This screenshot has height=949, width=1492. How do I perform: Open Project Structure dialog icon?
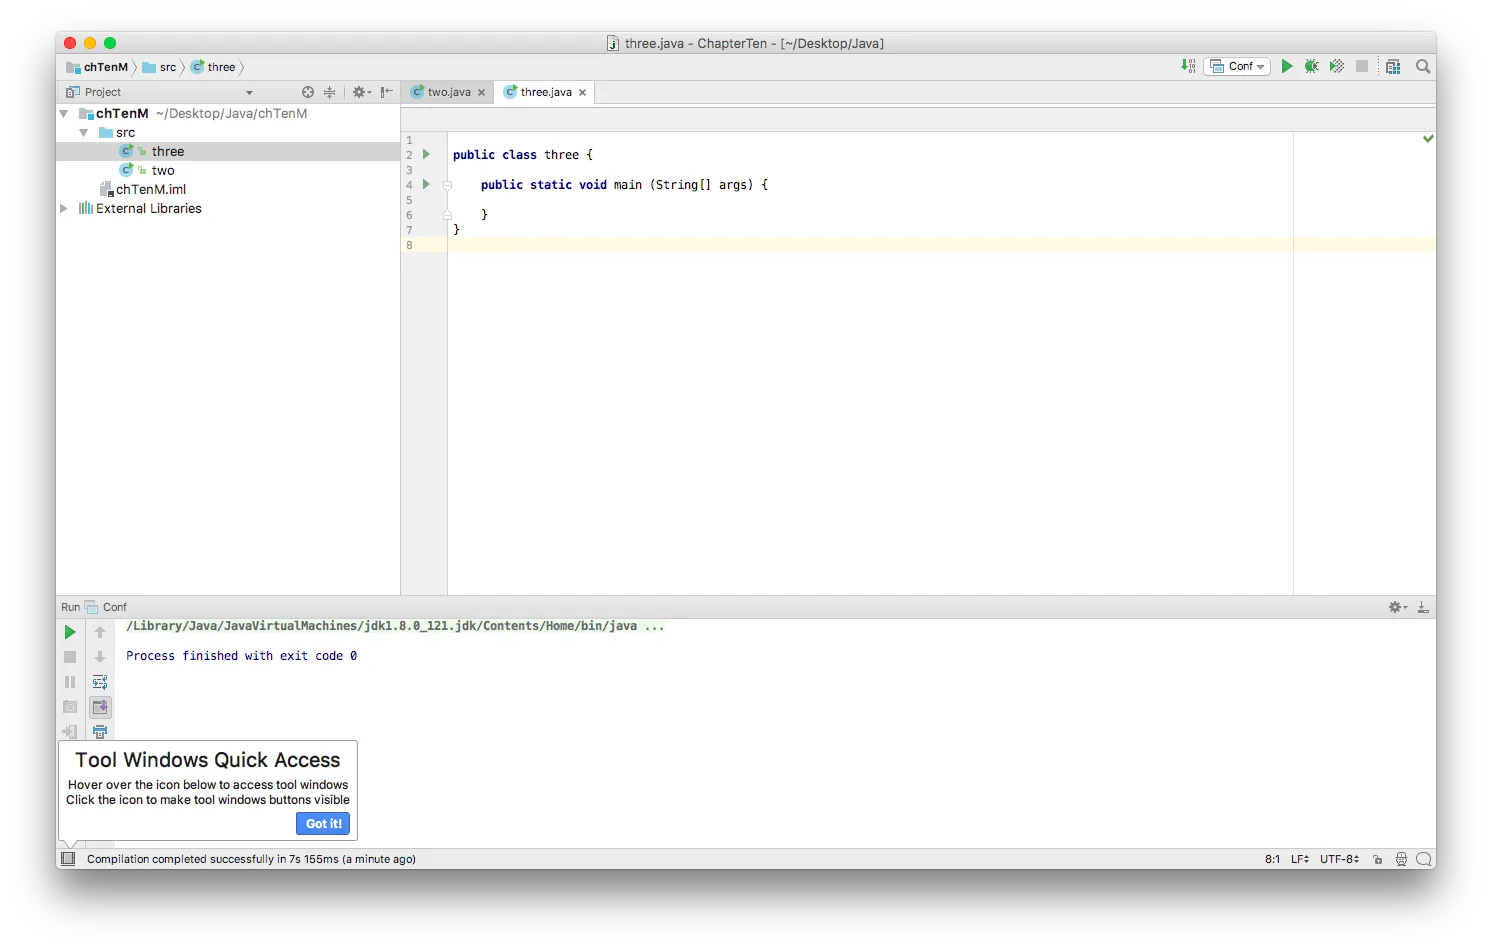[1393, 66]
